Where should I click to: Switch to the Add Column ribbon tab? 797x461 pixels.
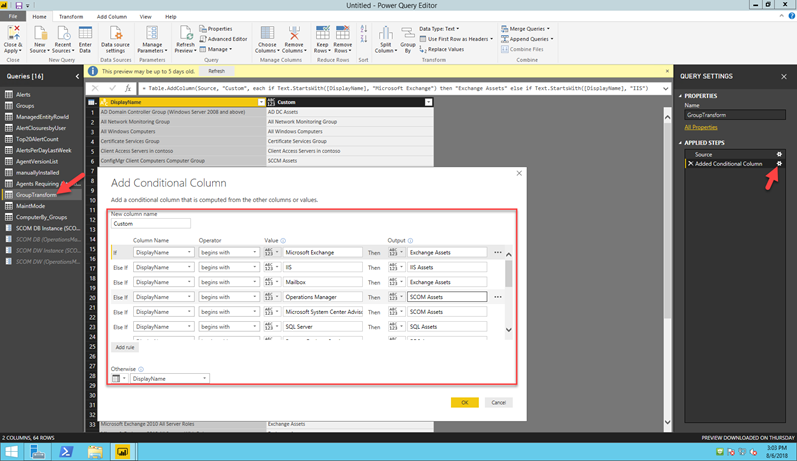pyautogui.click(x=111, y=17)
